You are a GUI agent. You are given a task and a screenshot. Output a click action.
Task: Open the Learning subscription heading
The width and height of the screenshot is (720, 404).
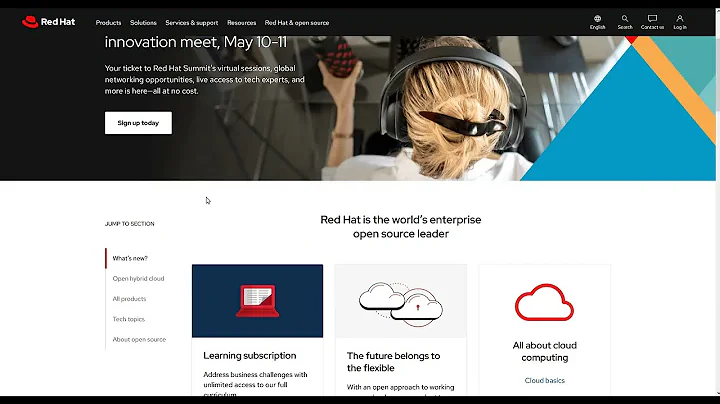(x=250, y=355)
